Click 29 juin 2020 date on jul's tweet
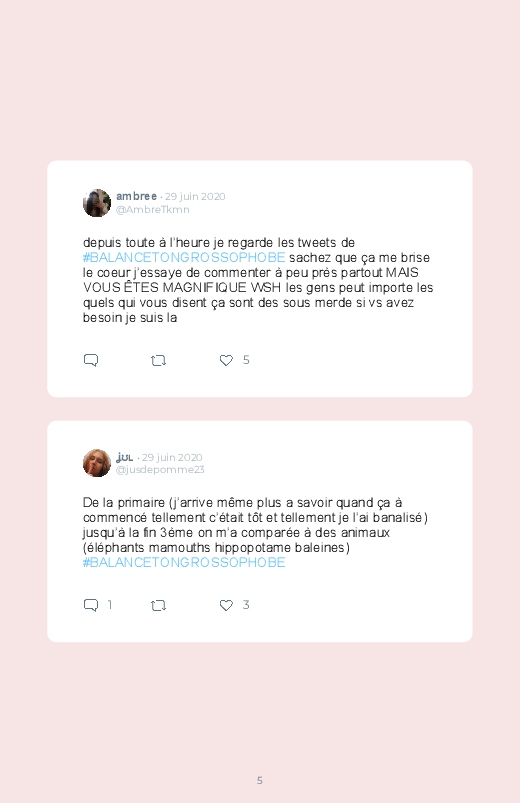Viewport: 520px width, 803px height. 172,457
